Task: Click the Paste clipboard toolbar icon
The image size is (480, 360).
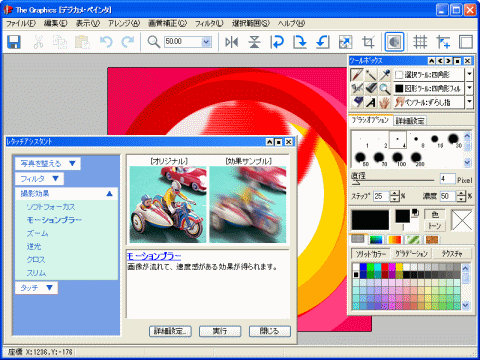Action: [x=82, y=42]
